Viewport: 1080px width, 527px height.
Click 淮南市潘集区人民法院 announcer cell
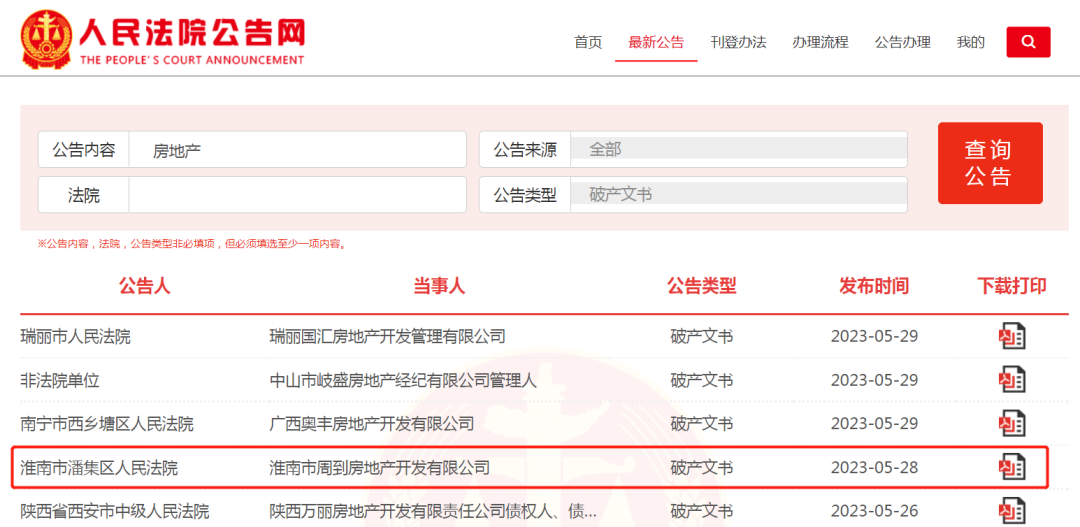98,468
